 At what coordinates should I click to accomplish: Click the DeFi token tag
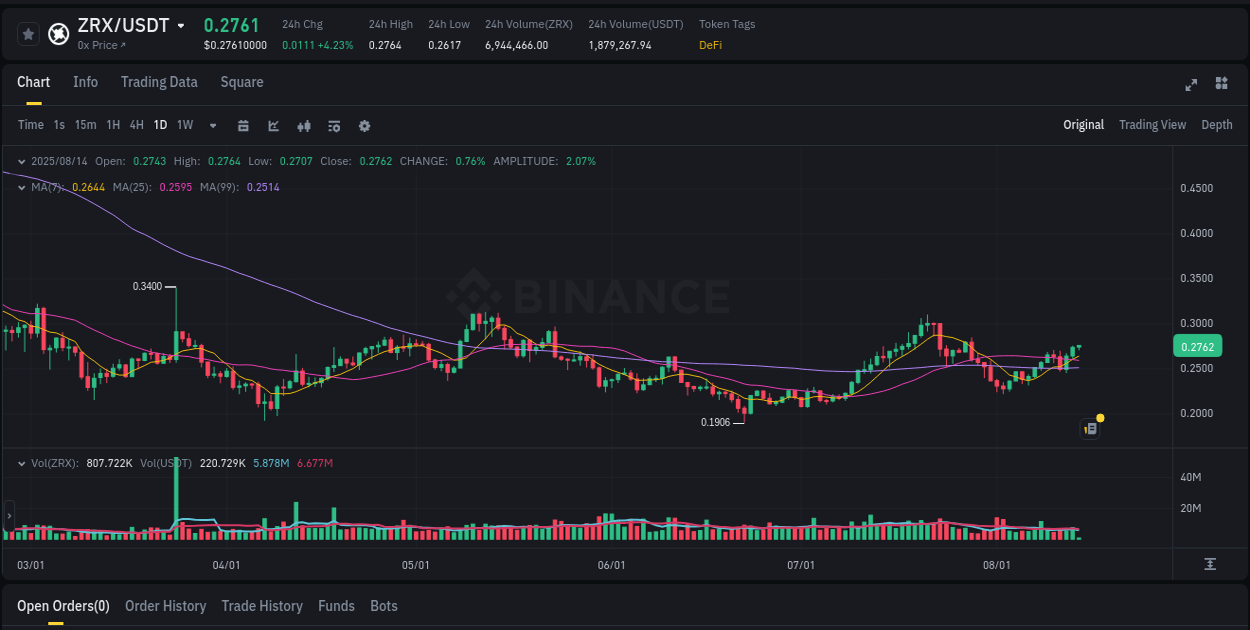710,45
